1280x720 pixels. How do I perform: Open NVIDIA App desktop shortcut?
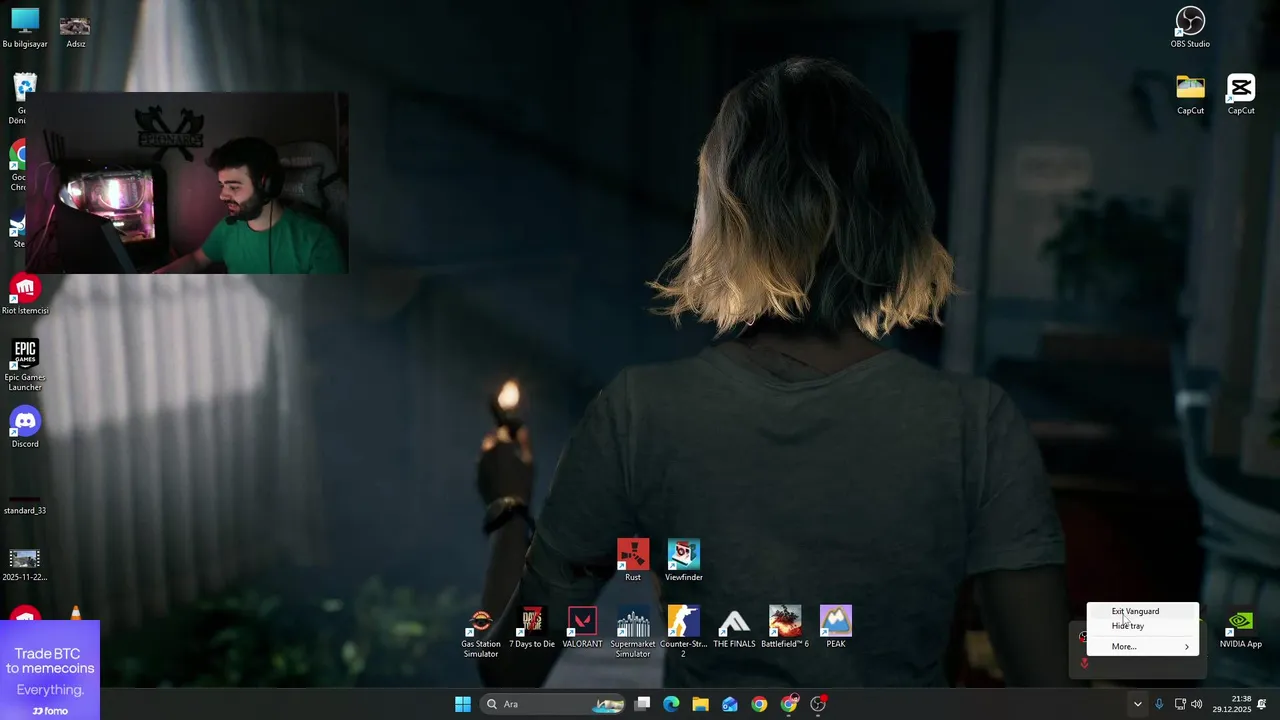point(1240,629)
